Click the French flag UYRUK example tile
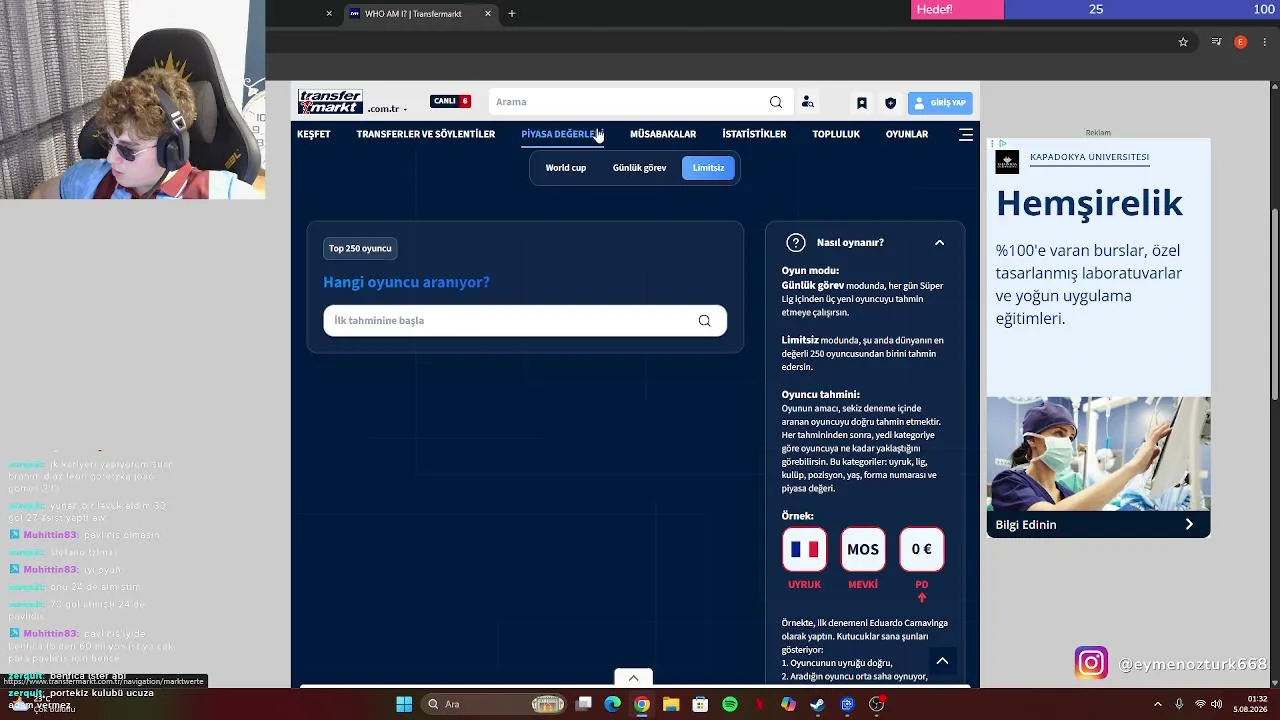The height and width of the screenshot is (720, 1280). (804, 549)
